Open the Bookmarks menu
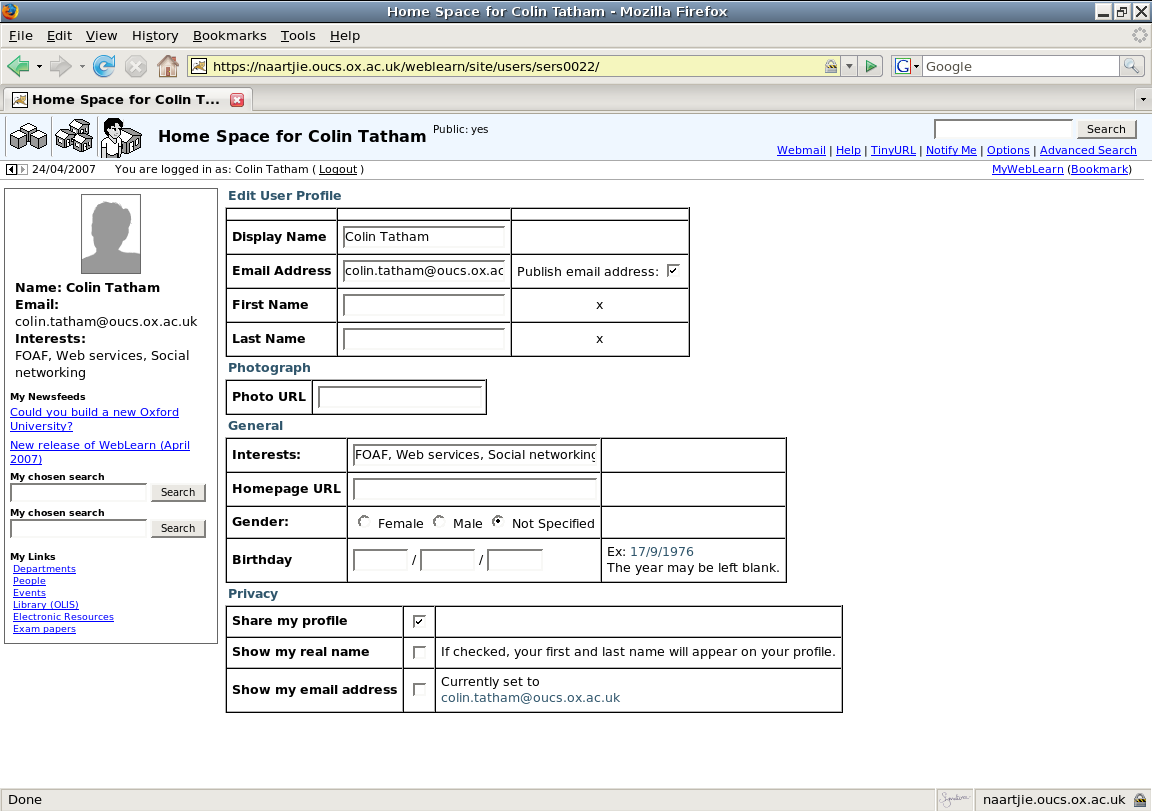1152x812 pixels. click(229, 35)
